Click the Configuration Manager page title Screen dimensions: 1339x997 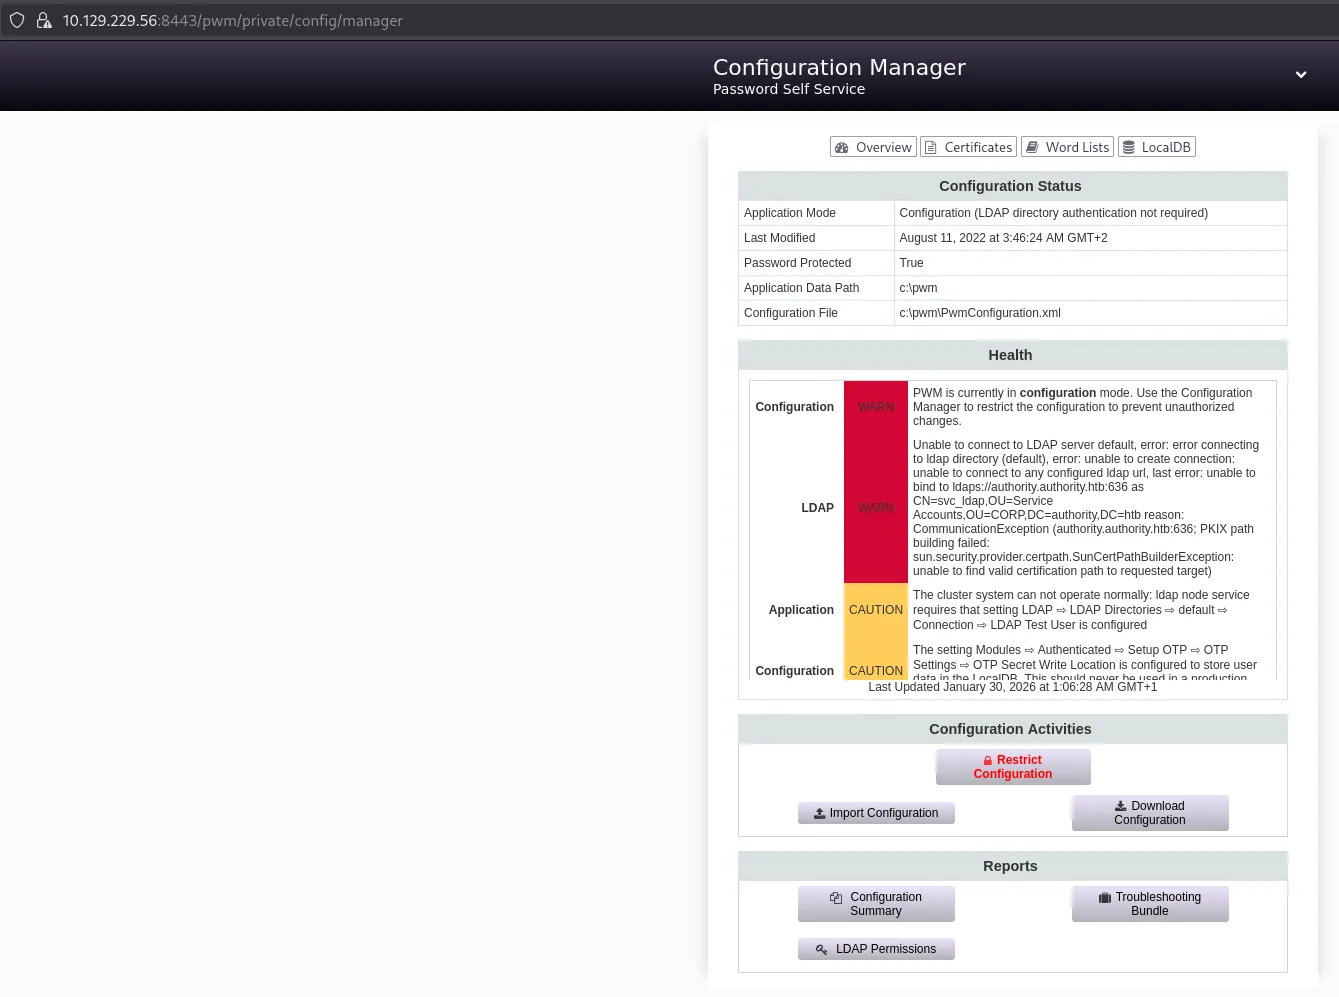pos(839,67)
